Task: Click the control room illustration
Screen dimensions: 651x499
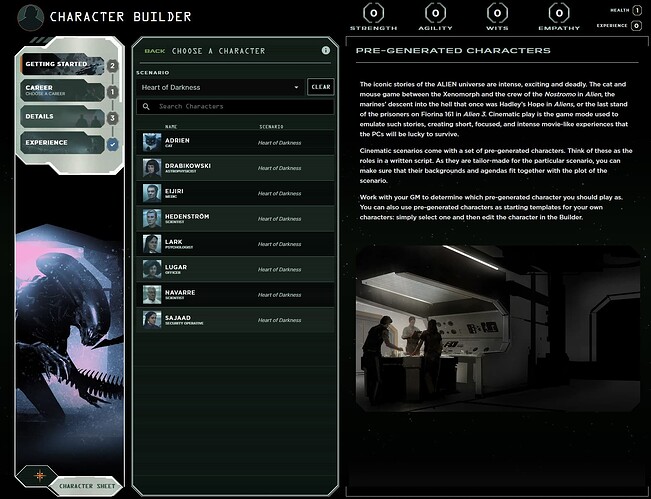Action: [x=498, y=328]
